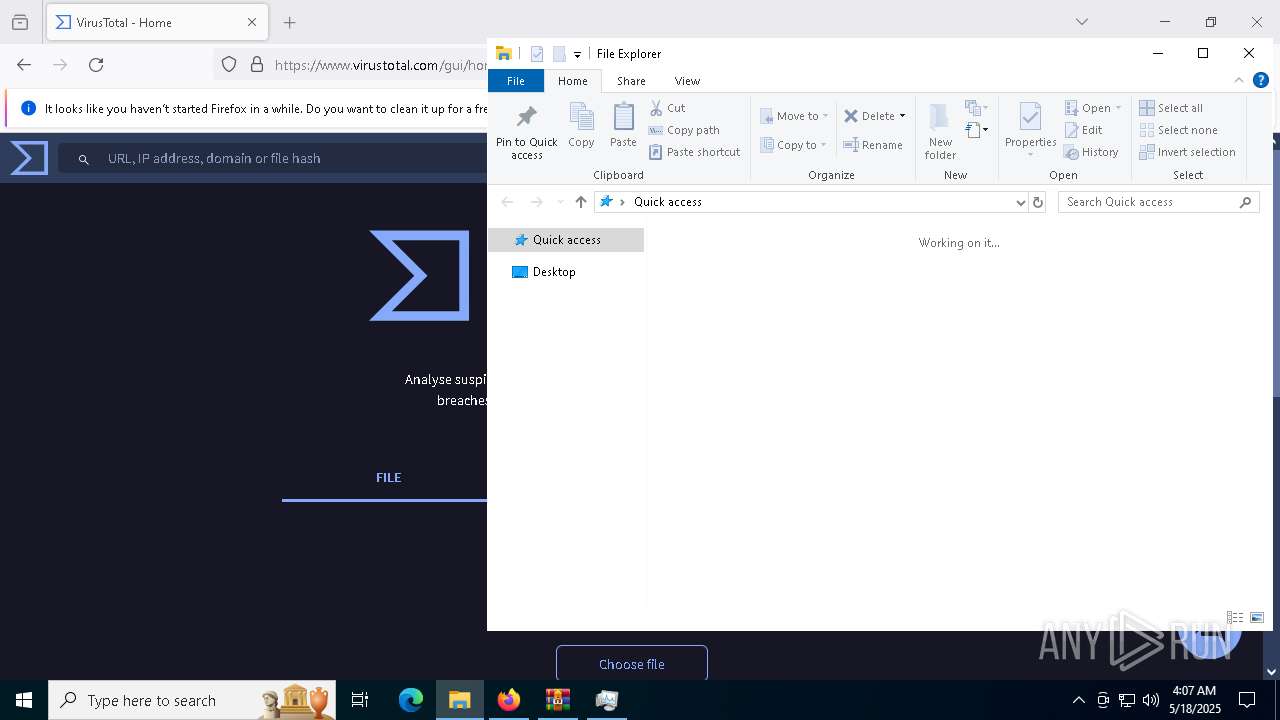Click the Firefox back arrow
This screenshot has height=720, width=1280.
24,65
